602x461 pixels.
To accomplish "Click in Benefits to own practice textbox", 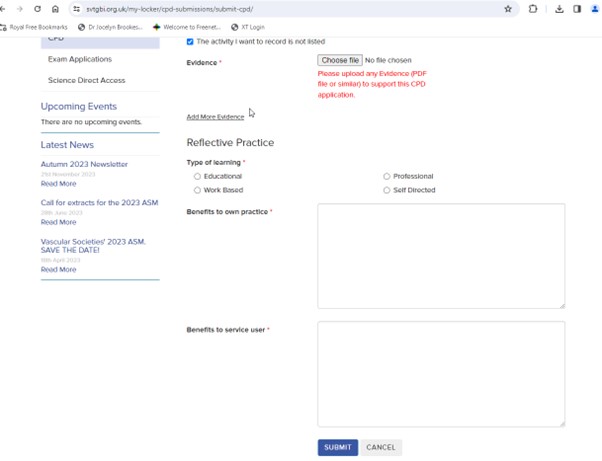I will 441,256.
